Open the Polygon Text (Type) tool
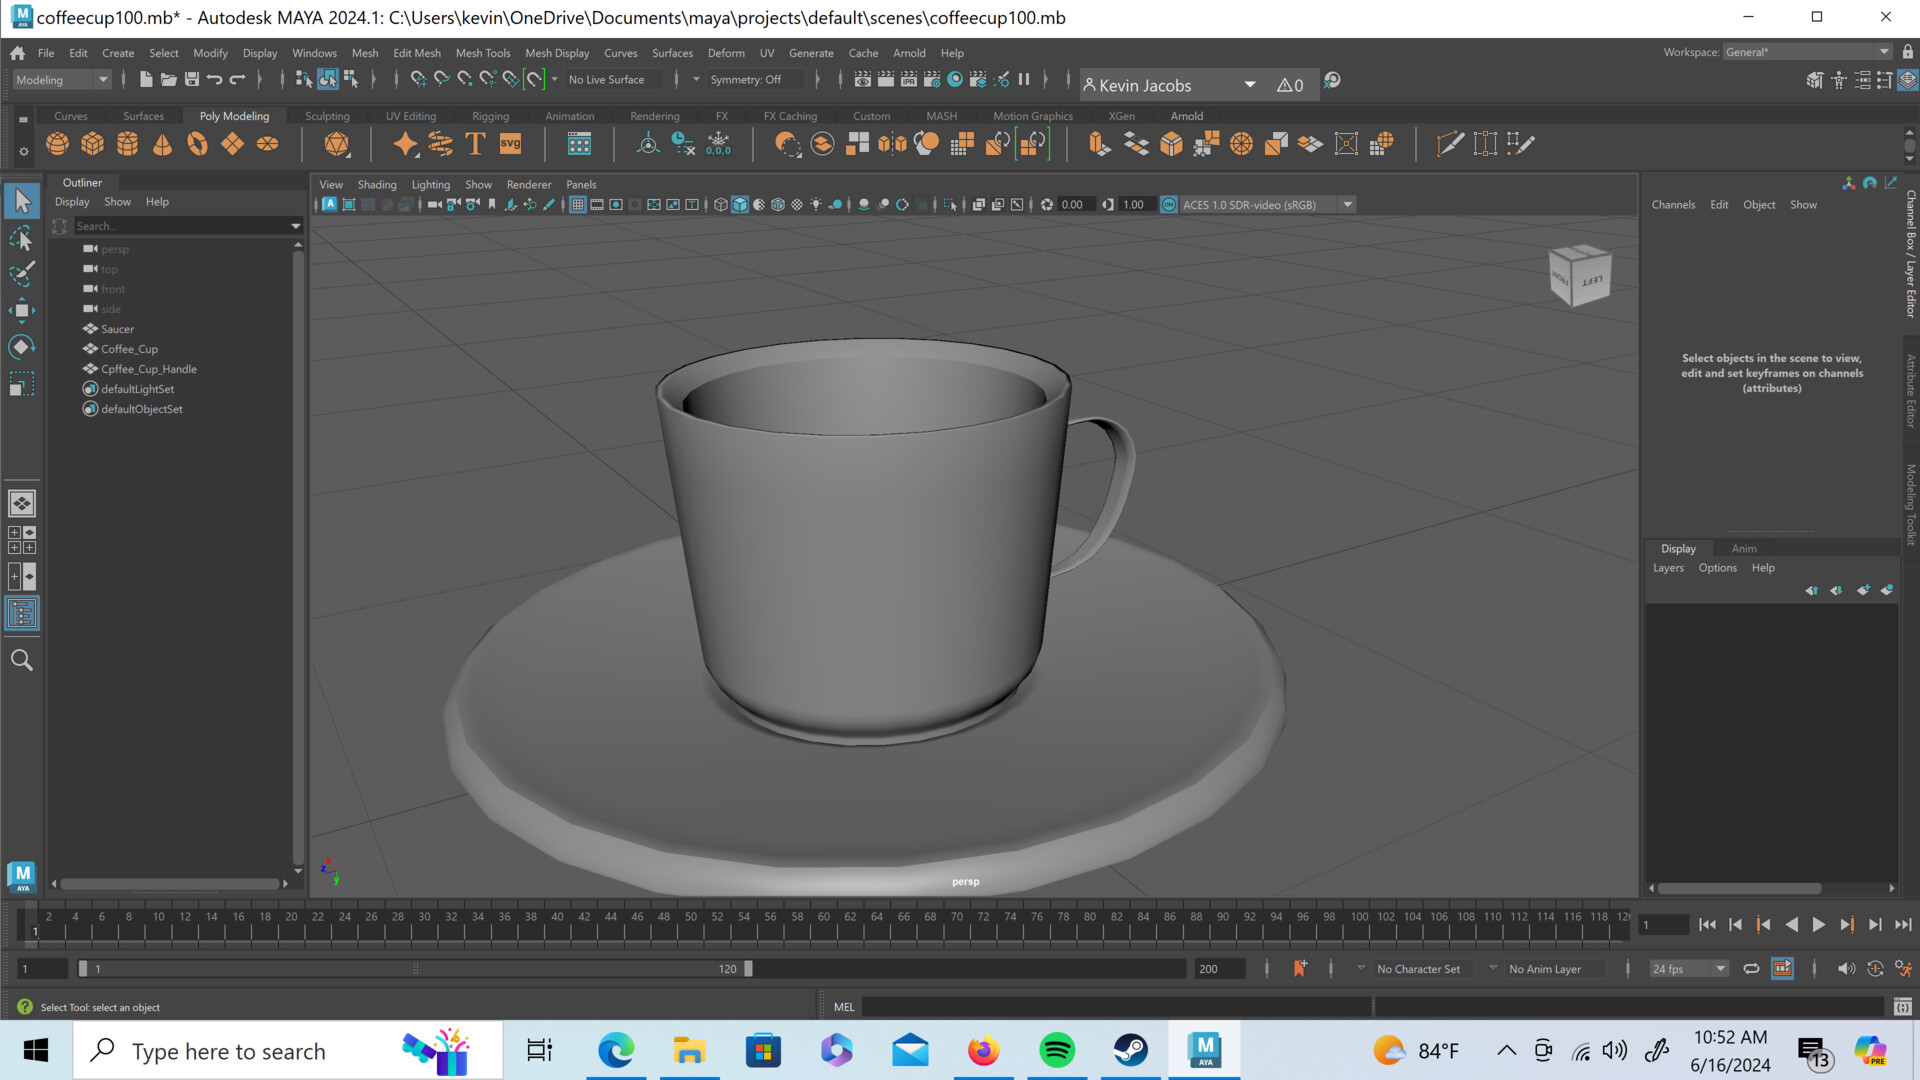 [x=473, y=143]
